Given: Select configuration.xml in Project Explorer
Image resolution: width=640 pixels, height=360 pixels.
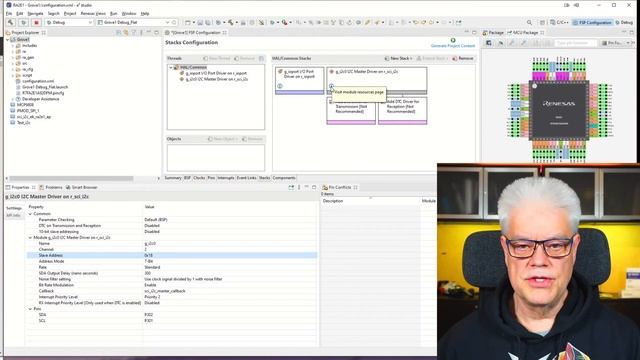Looking at the screenshot, I should click(38, 81).
